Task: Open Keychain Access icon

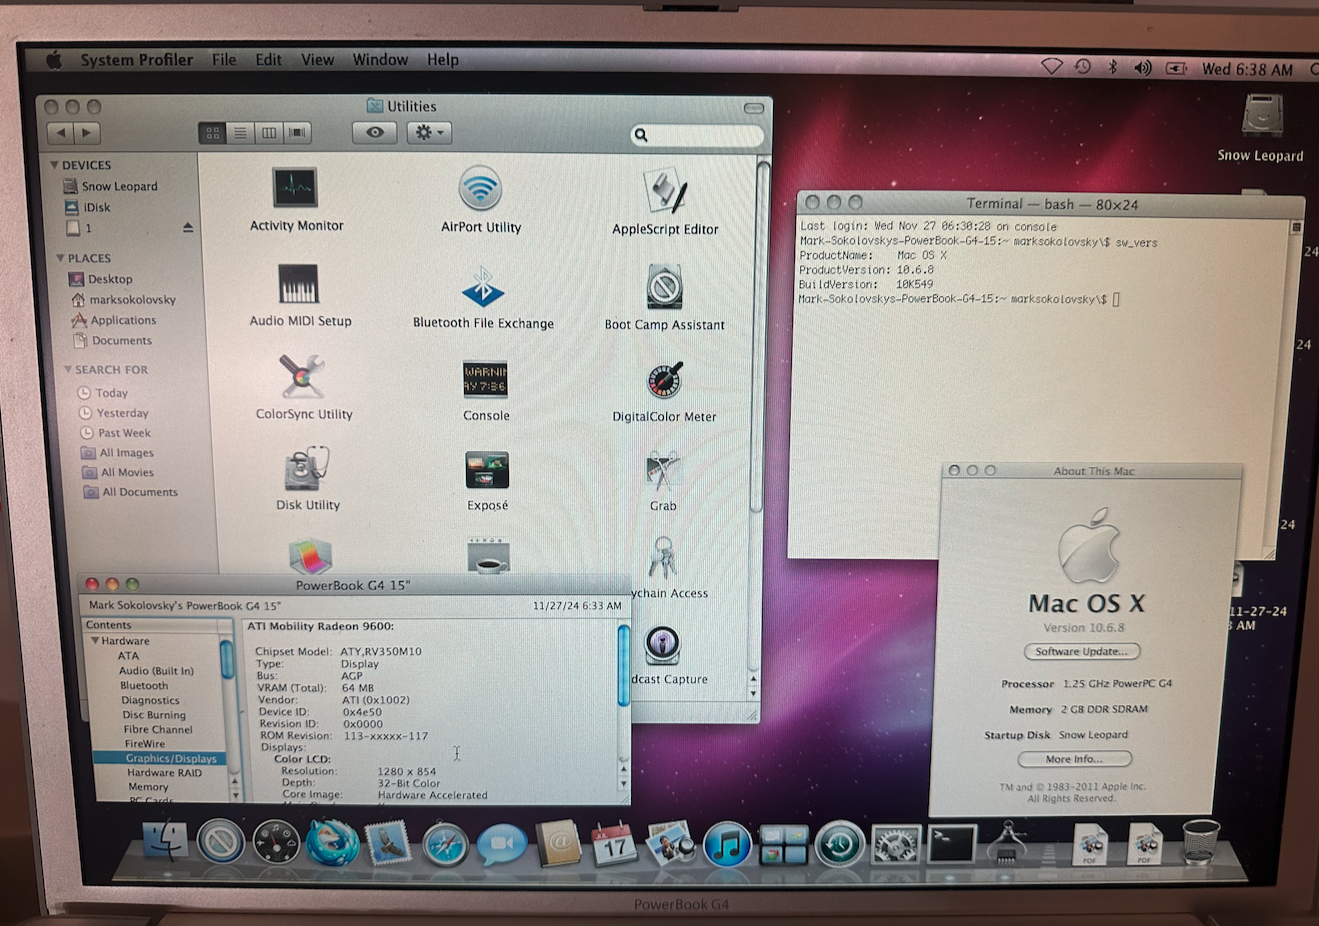Action: tap(661, 559)
